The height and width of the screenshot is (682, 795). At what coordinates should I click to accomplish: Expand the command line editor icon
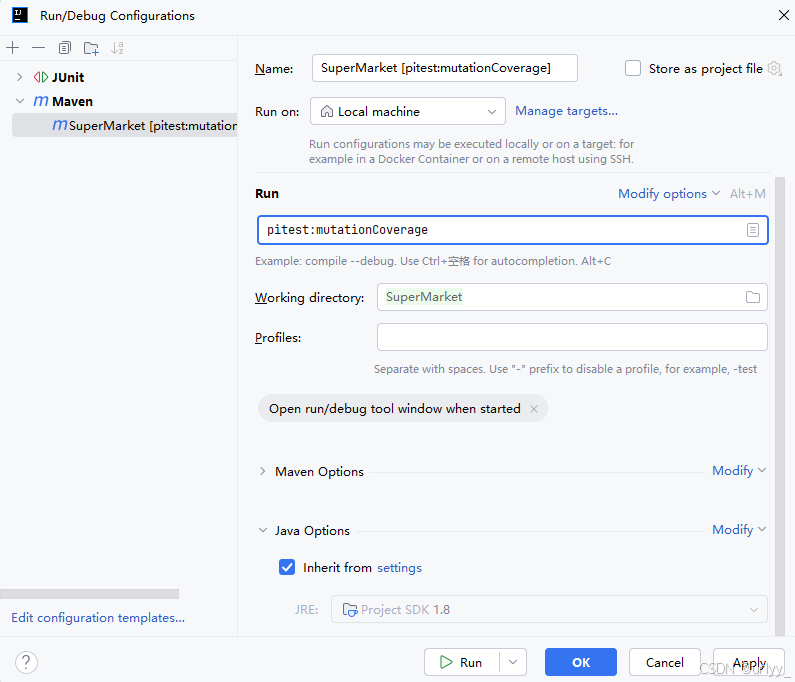(753, 230)
